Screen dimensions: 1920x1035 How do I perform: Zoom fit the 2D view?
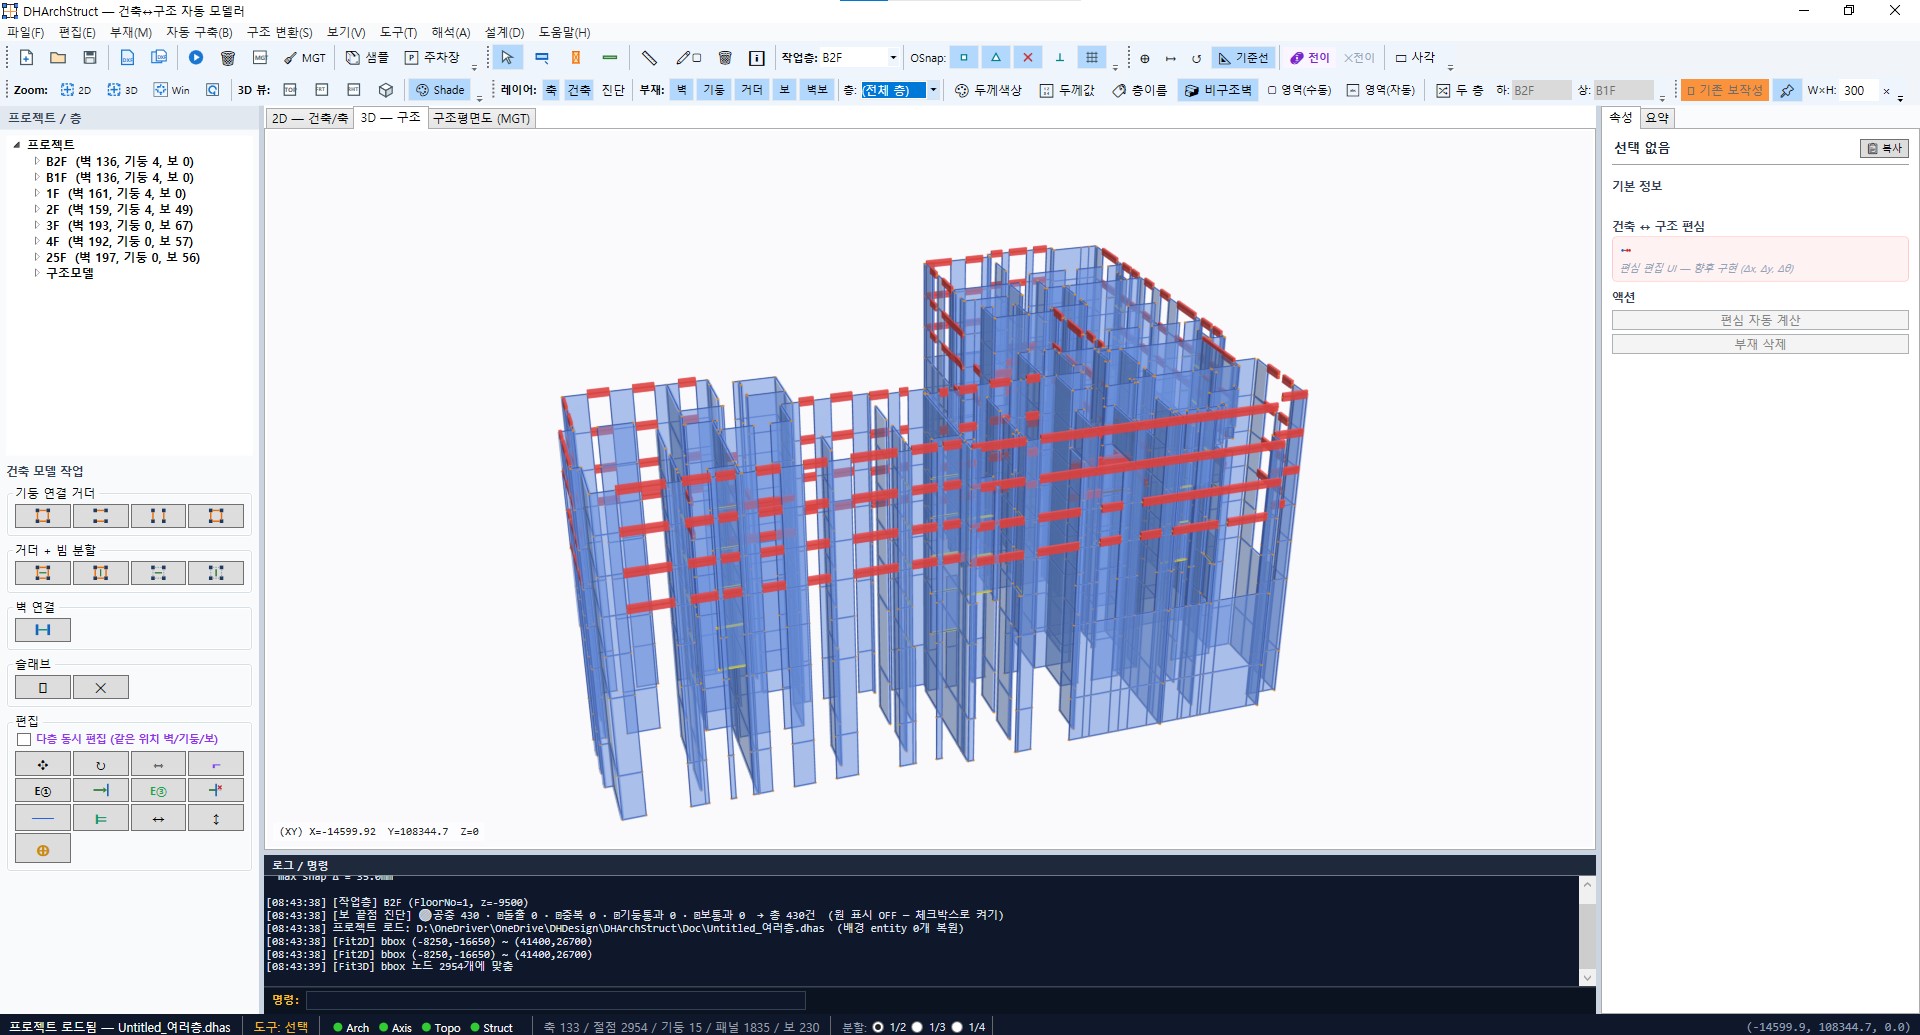pos(75,90)
